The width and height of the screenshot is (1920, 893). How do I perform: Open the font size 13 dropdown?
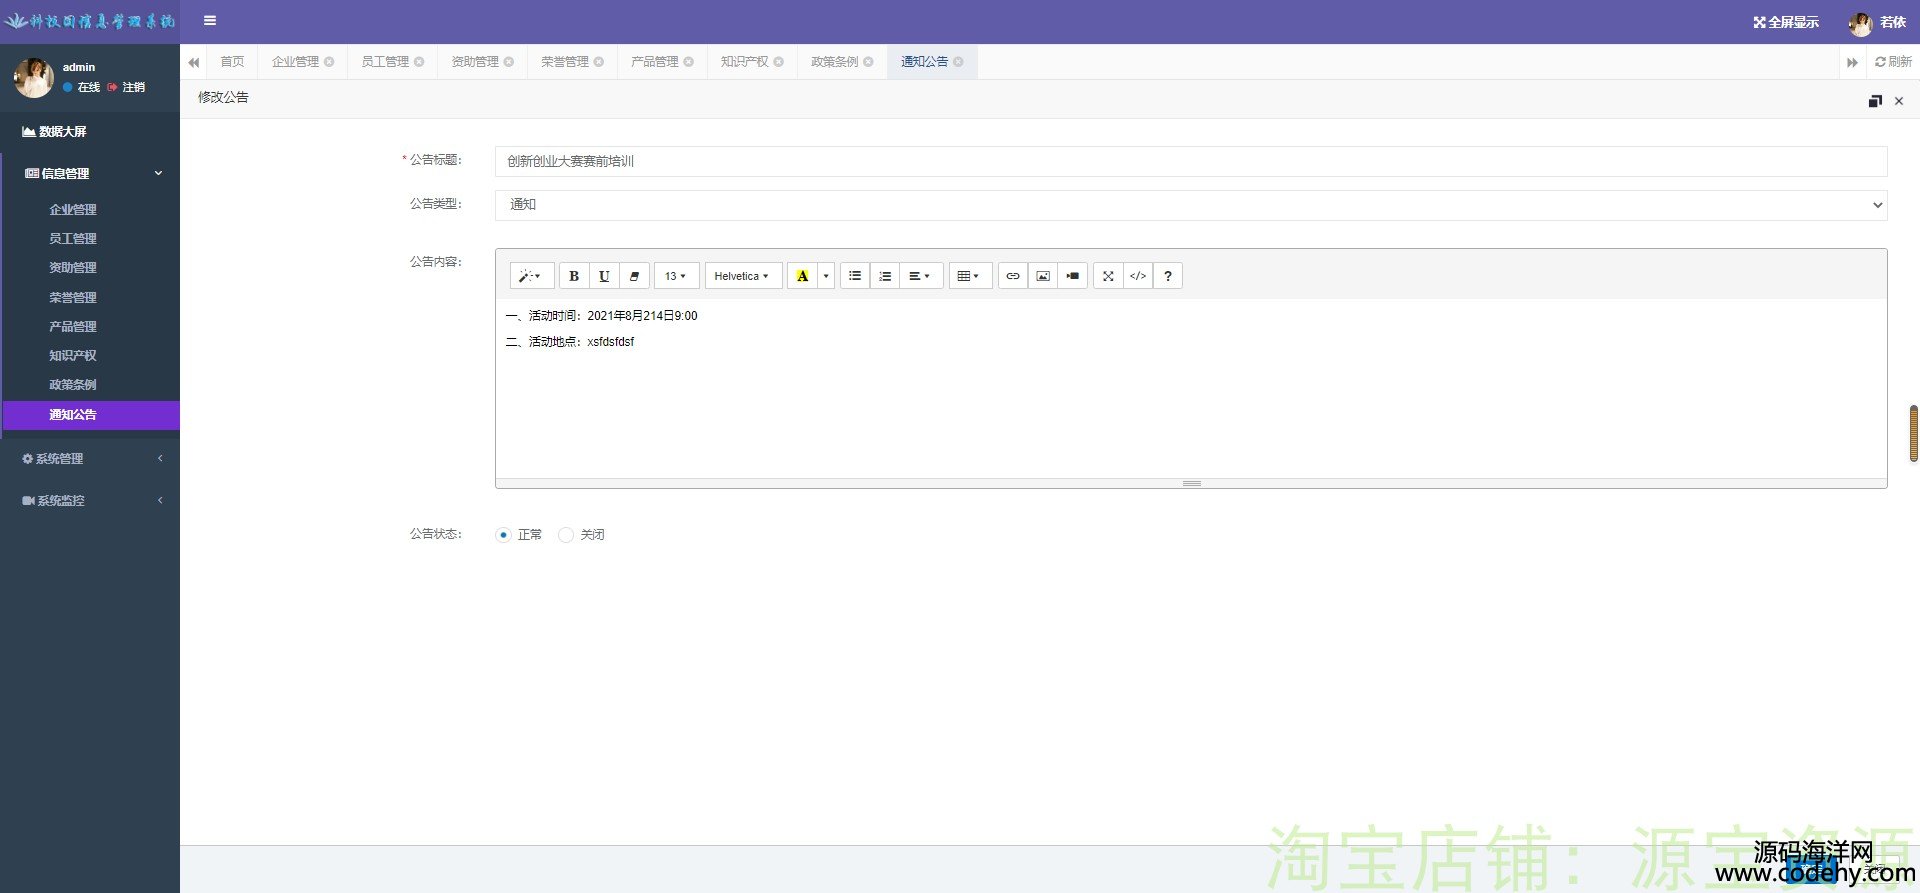676,276
